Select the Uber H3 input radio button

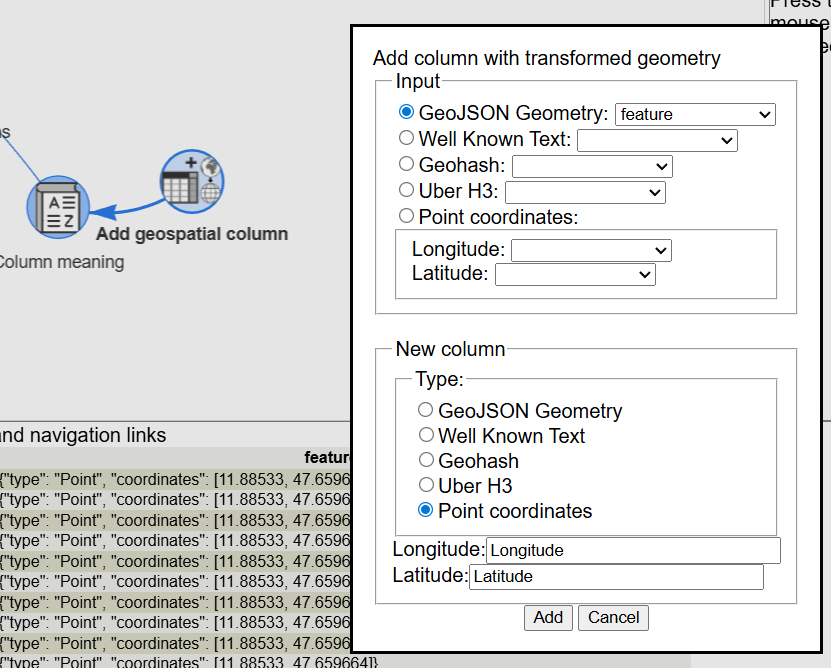(406, 190)
